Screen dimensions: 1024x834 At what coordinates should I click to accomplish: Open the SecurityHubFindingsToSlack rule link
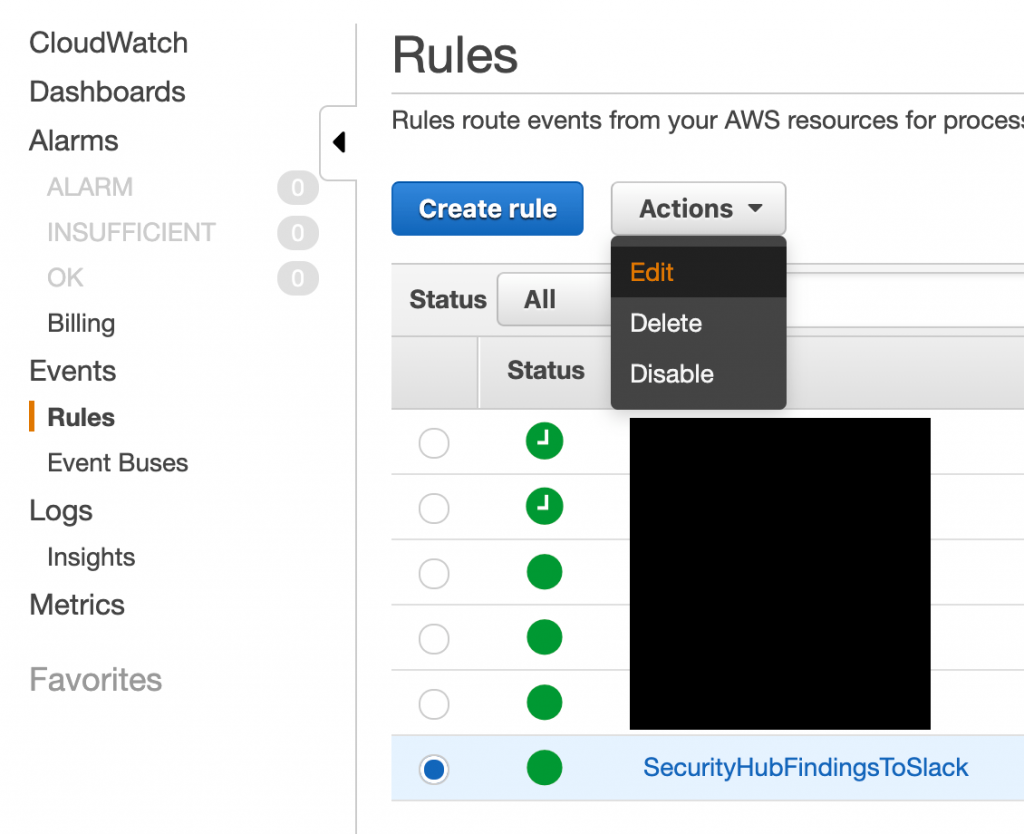pos(805,768)
